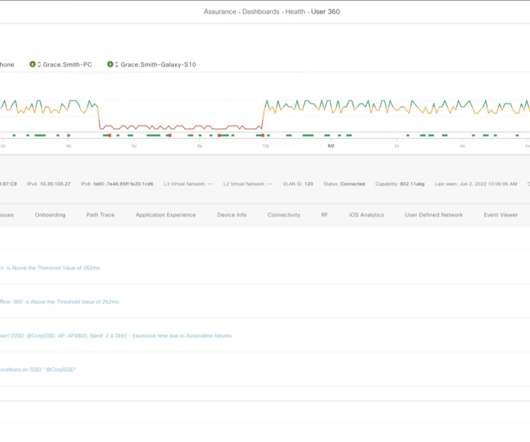Image resolution: width=530 pixels, height=442 pixels.
Task: Open Grace.Smith-PC device label
Action: coord(68,65)
